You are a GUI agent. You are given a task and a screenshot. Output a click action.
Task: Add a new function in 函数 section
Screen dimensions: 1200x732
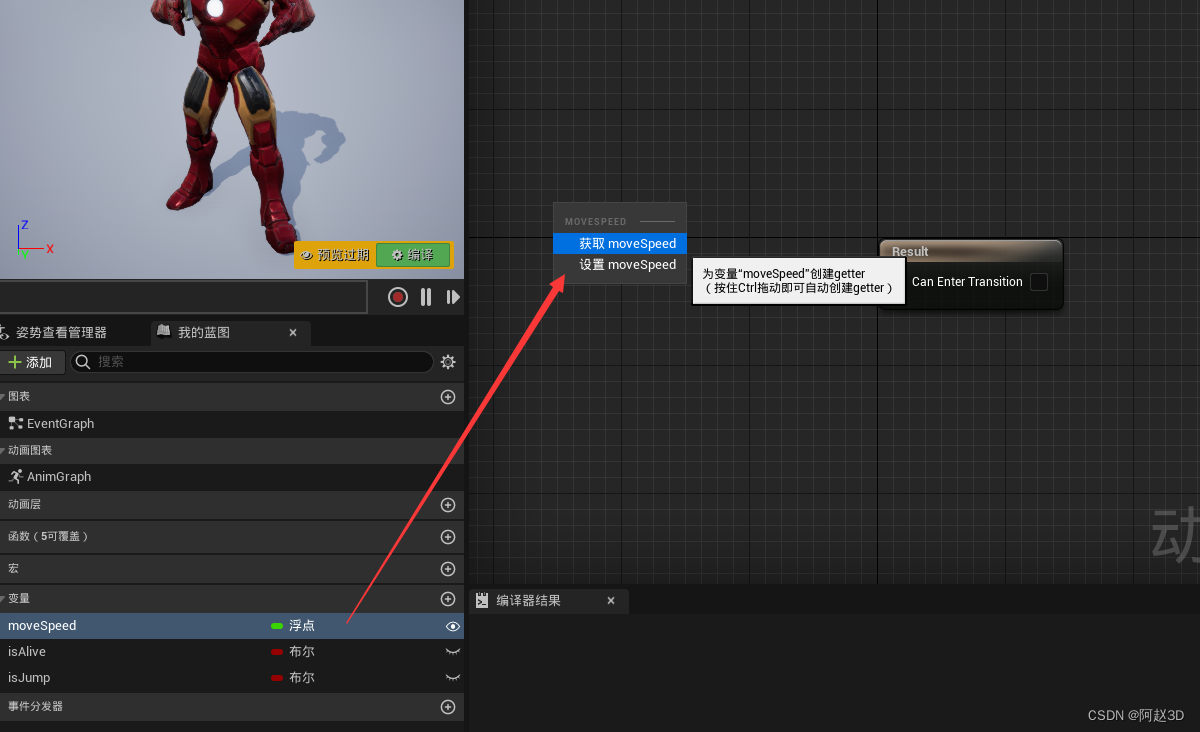coord(448,537)
